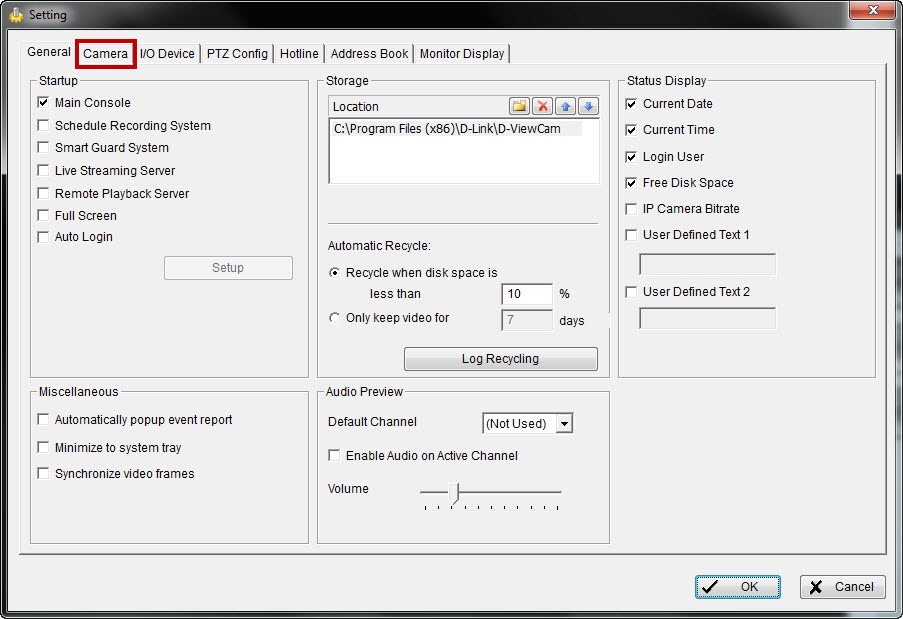Move storage location down with arrow icon
The width and height of the screenshot is (903, 619).
[x=588, y=106]
